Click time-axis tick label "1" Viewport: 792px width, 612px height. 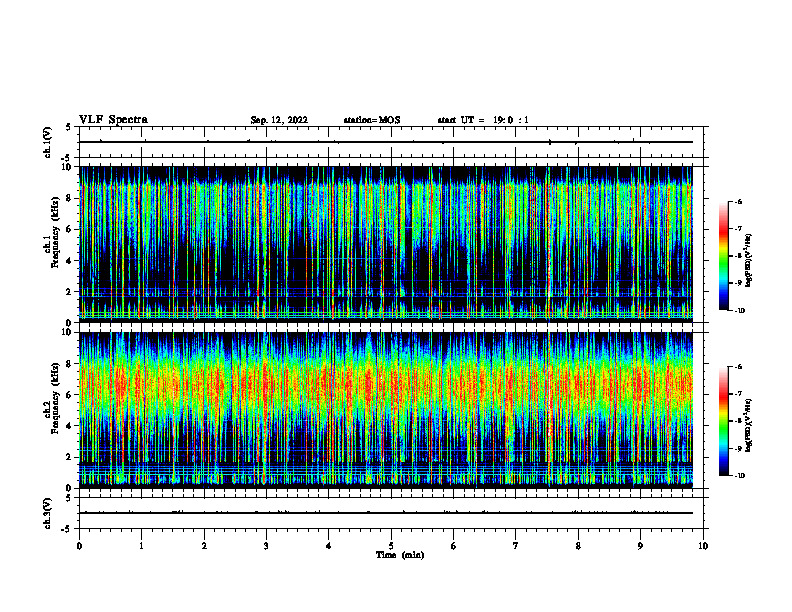pos(141,546)
